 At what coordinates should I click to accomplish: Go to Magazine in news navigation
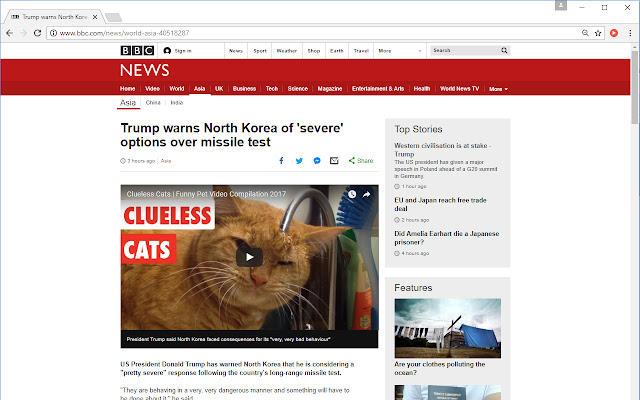tap(330, 89)
